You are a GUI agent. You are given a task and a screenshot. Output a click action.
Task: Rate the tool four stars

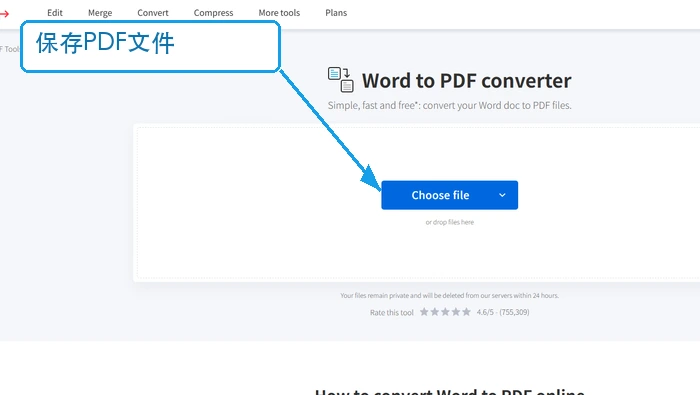tap(456, 312)
